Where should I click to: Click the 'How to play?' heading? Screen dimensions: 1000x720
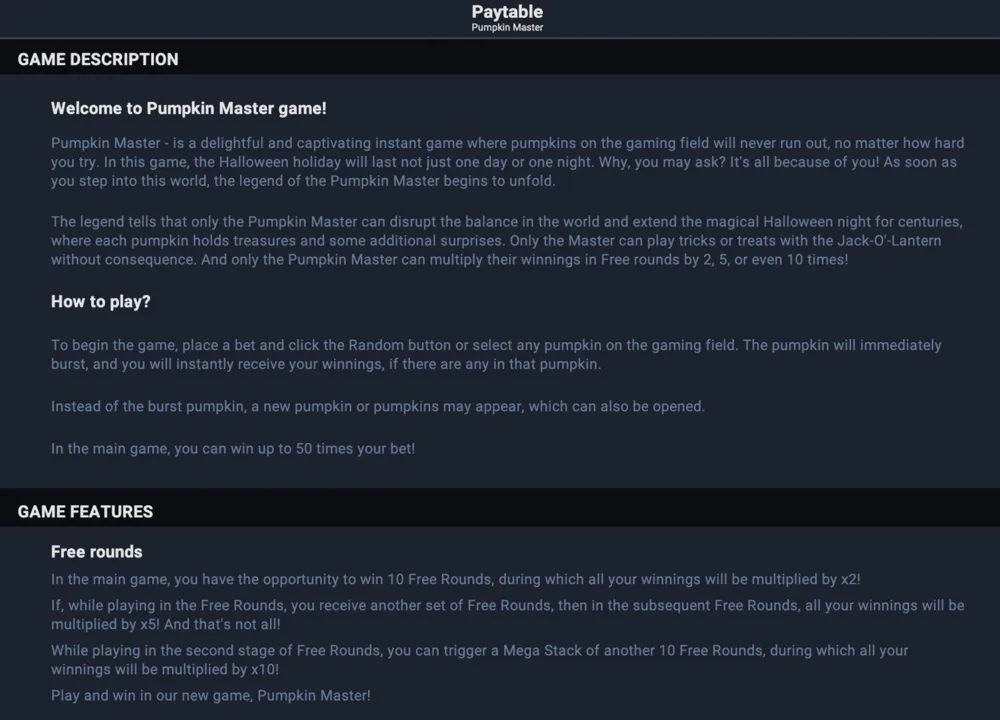[x=101, y=302]
